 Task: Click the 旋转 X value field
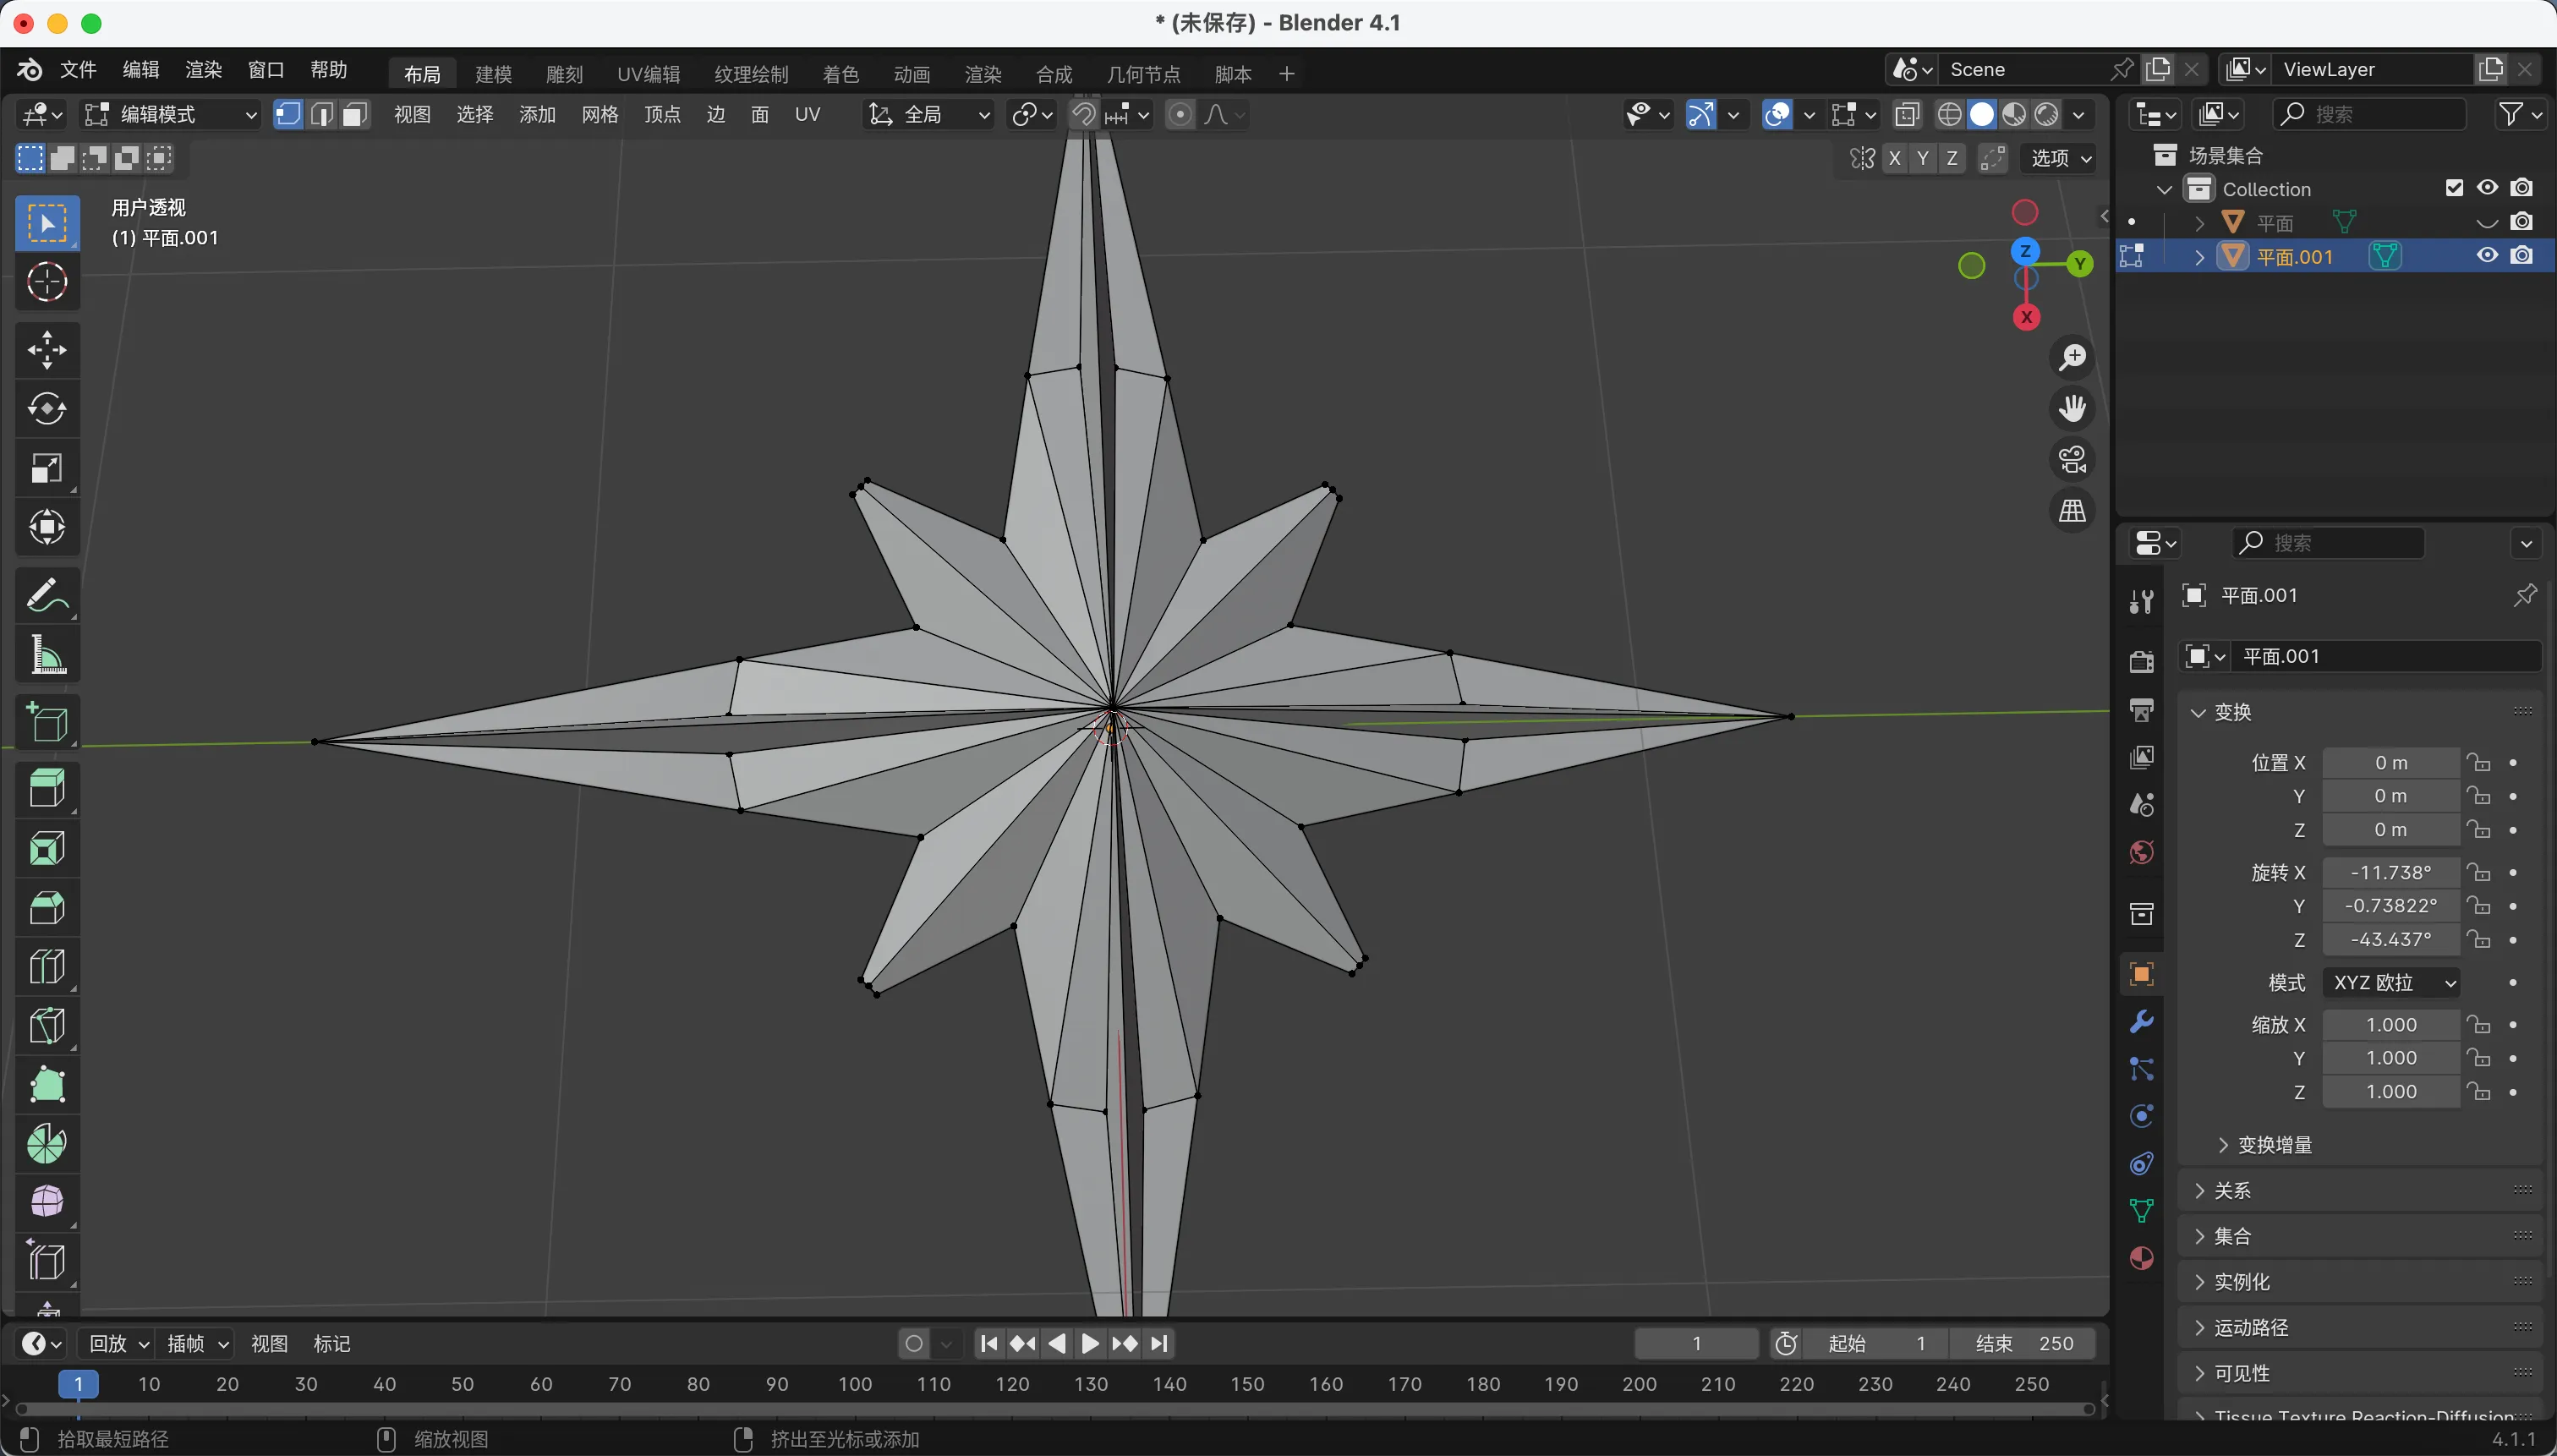2390,872
